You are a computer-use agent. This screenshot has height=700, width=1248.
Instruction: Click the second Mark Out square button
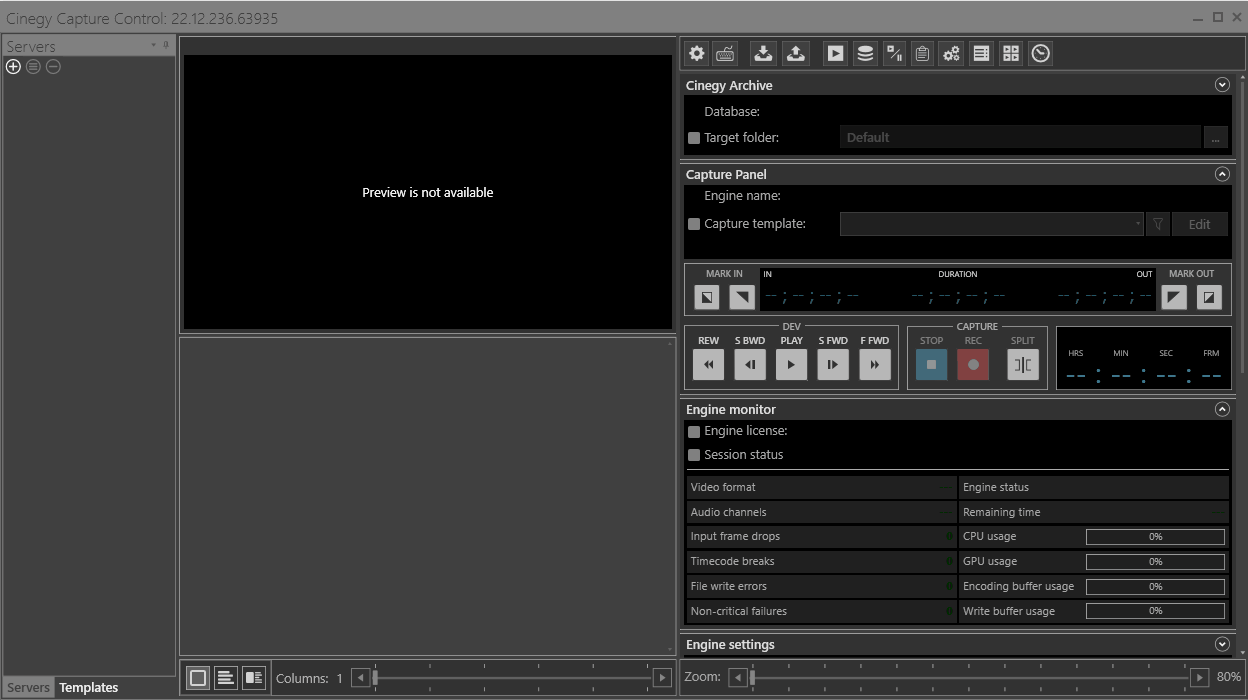click(1209, 297)
